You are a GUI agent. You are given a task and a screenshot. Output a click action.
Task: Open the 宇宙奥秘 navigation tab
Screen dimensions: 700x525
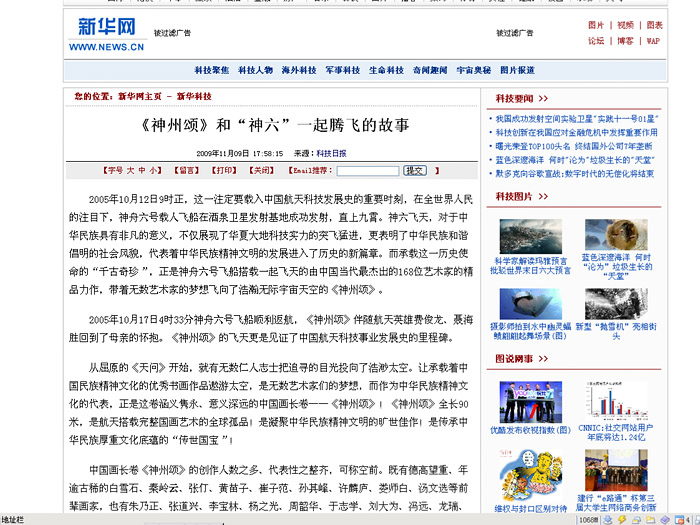(x=474, y=70)
